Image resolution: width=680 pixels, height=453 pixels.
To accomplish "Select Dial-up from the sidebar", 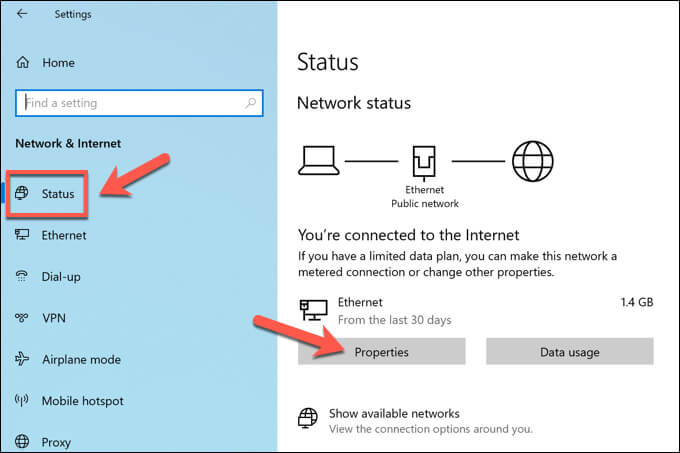I will click(62, 277).
